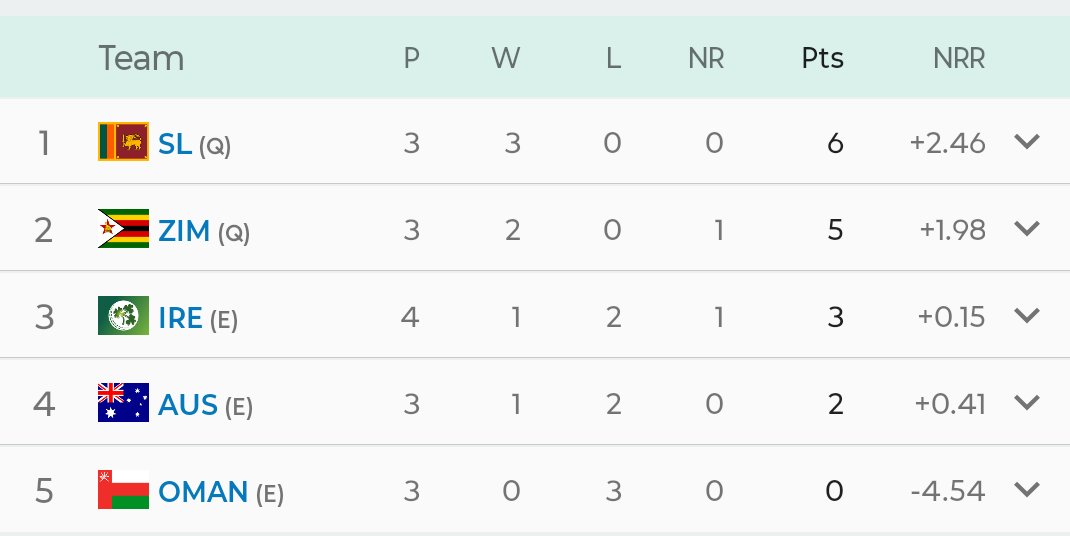This screenshot has width=1070, height=536.
Task: Expand the IRE row chevron
Action: click(1027, 316)
